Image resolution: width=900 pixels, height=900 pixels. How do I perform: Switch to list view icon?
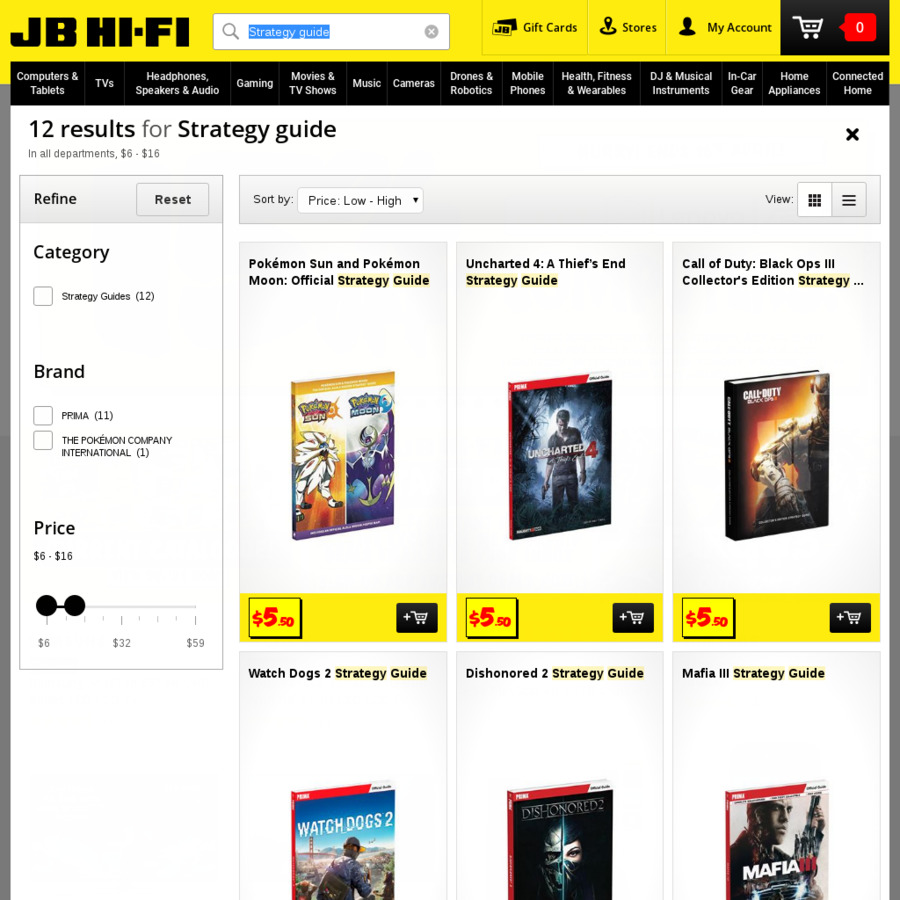point(848,200)
